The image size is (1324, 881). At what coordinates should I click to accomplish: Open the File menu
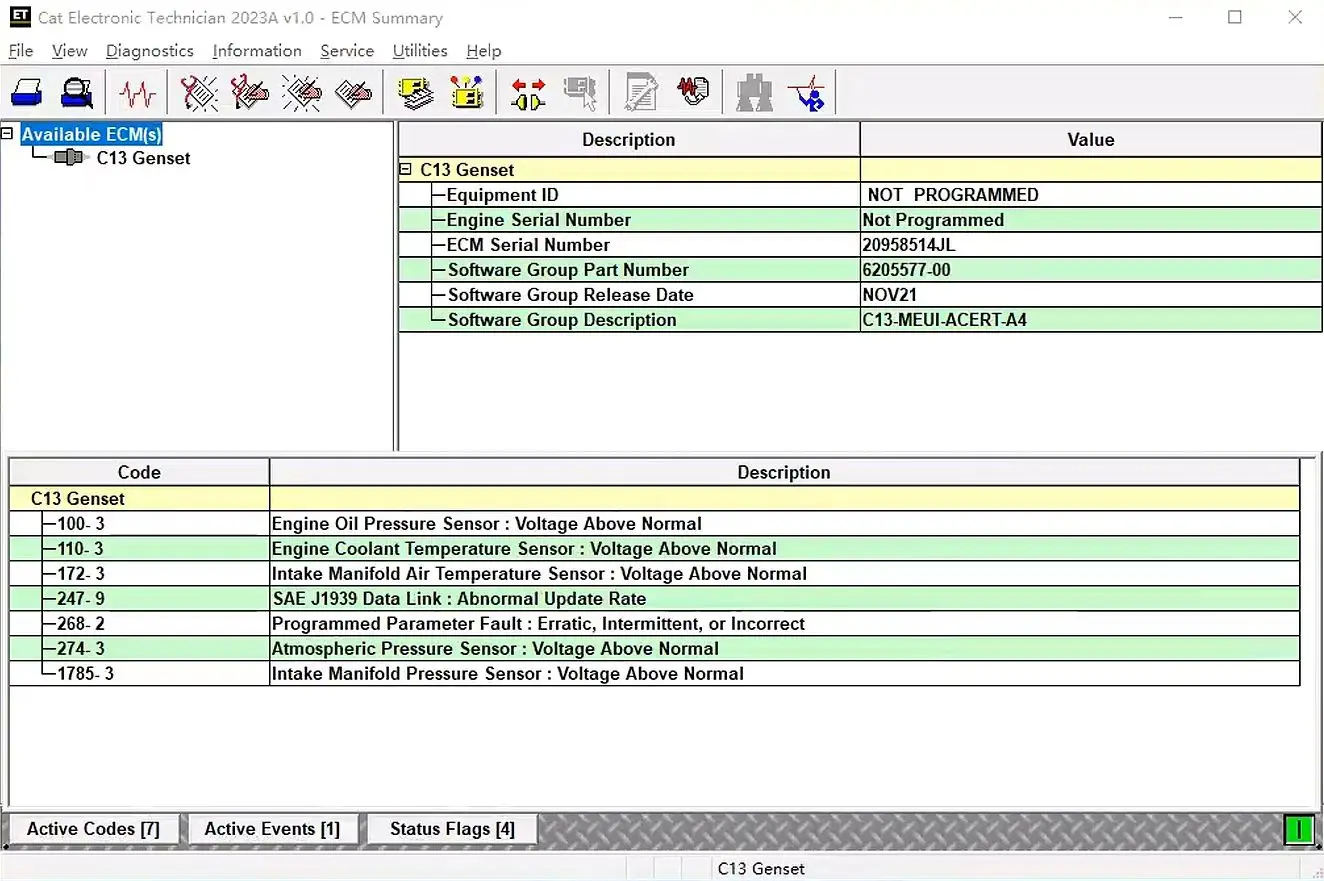pos(20,51)
